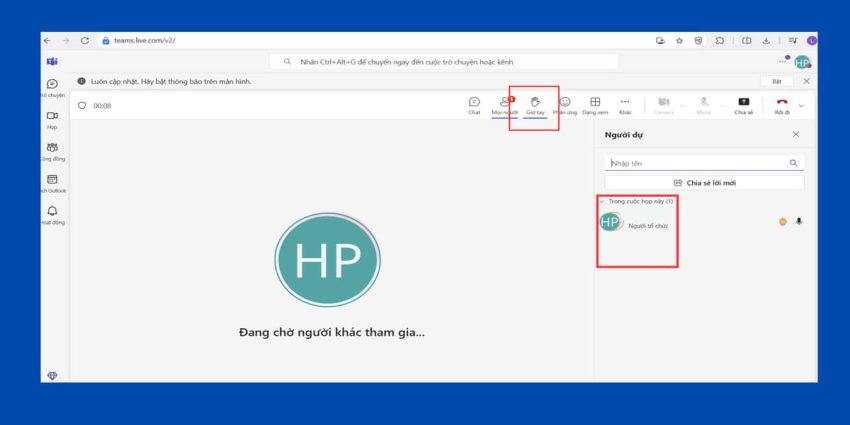This screenshot has width=850, height=425.
Task: Open browser split screen icon
Action: tap(746, 41)
